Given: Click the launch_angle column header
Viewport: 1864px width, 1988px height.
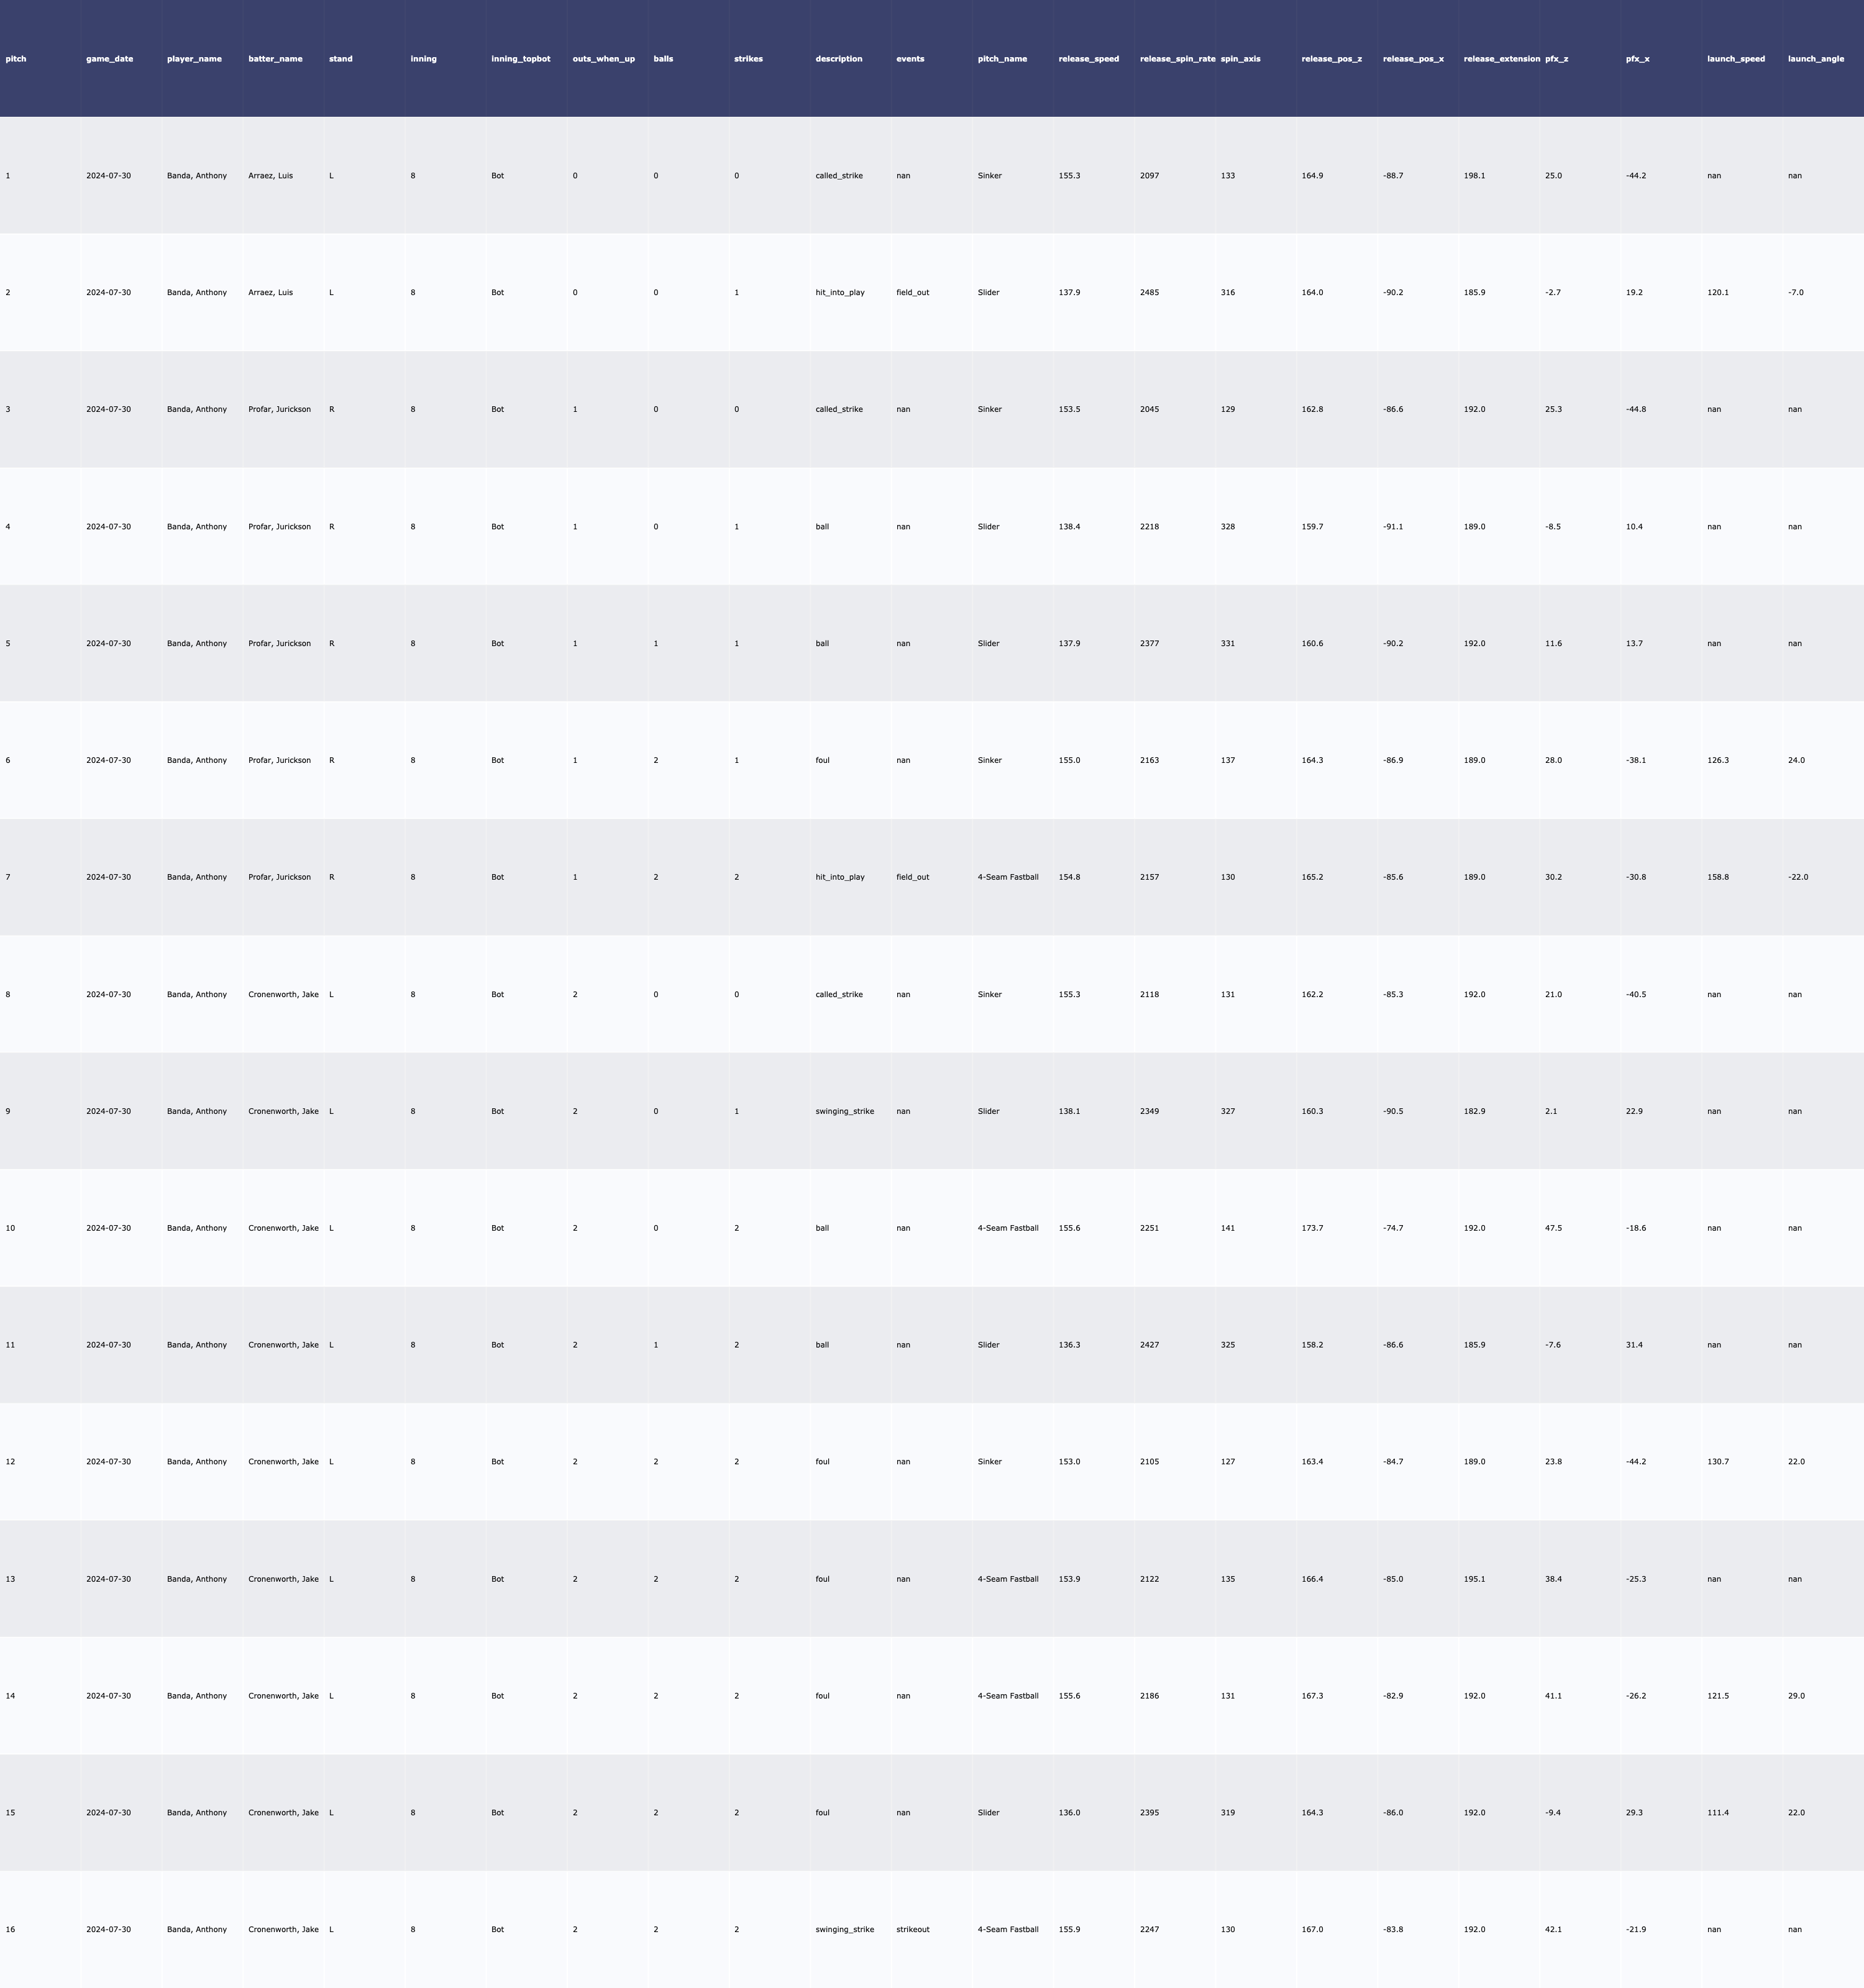Looking at the screenshot, I should 1815,59.
